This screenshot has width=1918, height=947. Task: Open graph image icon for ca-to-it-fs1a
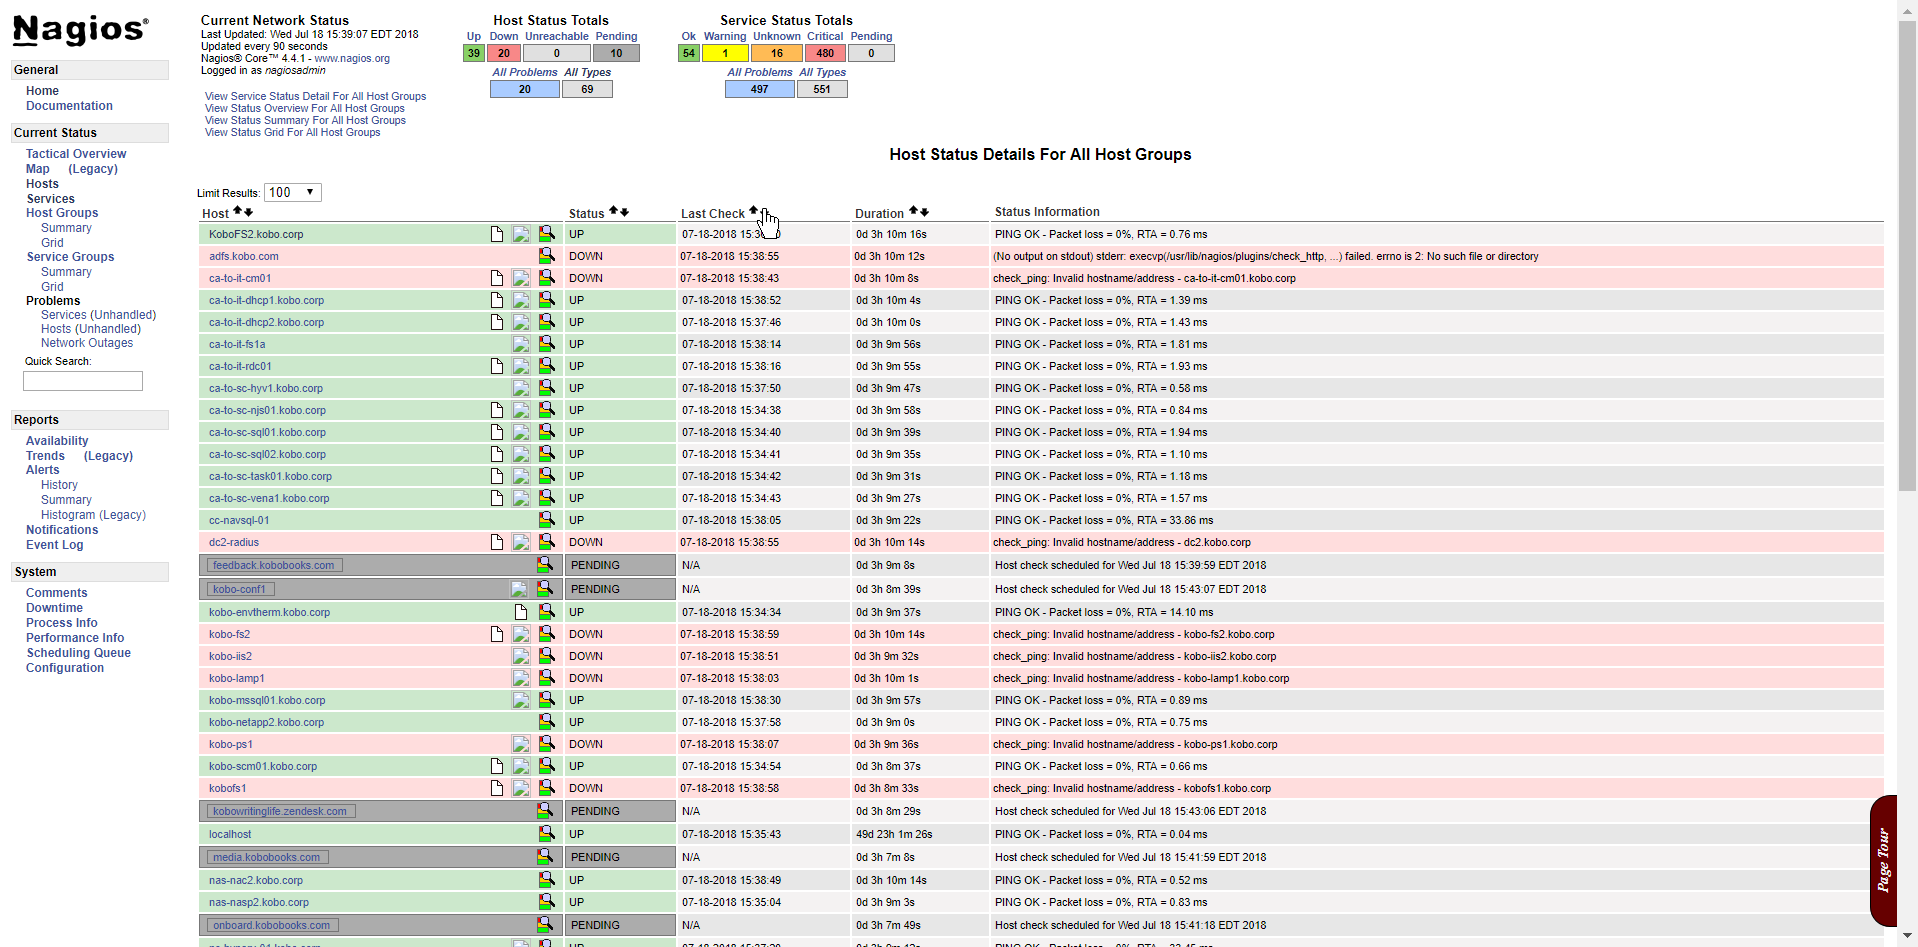[521, 344]
